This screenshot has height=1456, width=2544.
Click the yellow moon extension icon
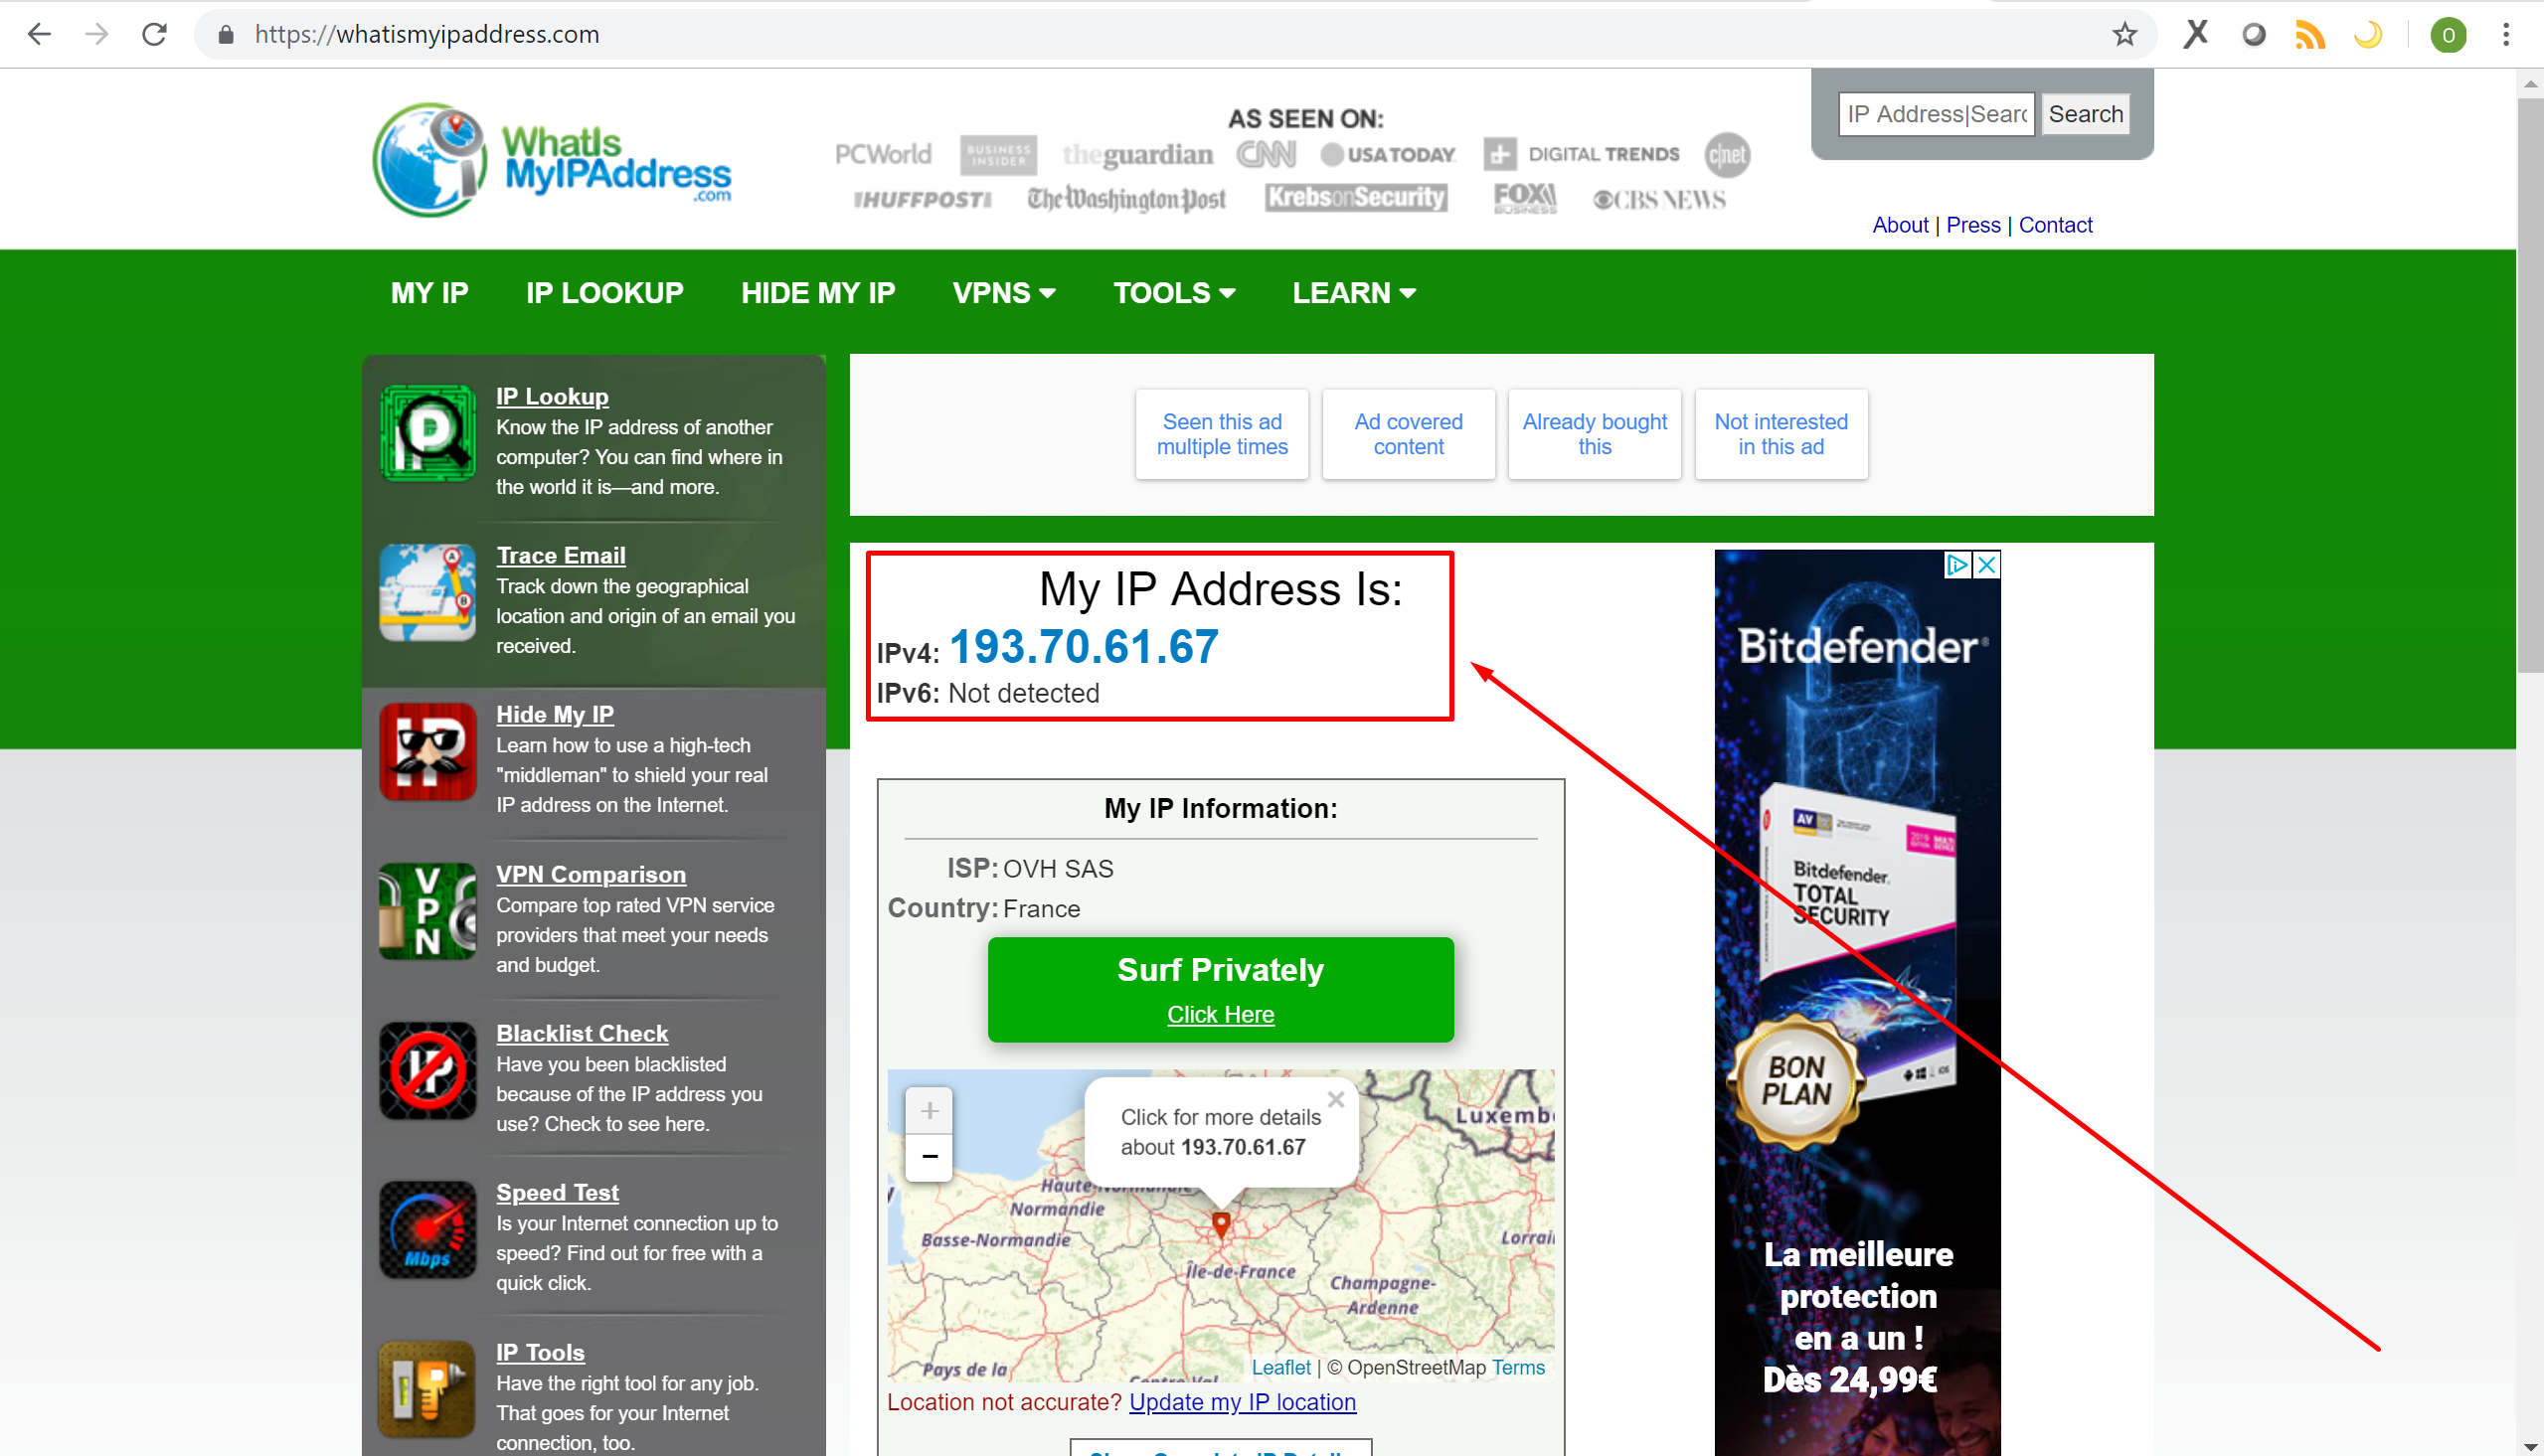(x=2368, y=35)
